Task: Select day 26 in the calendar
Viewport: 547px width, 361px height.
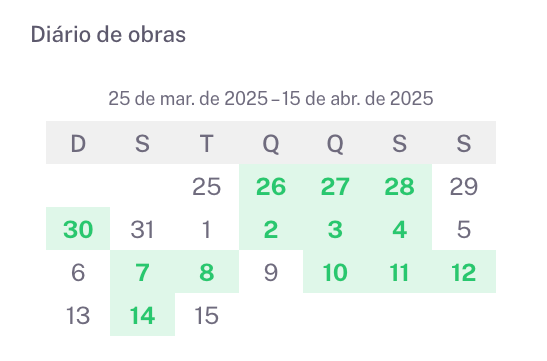Action: pos(271,186)
